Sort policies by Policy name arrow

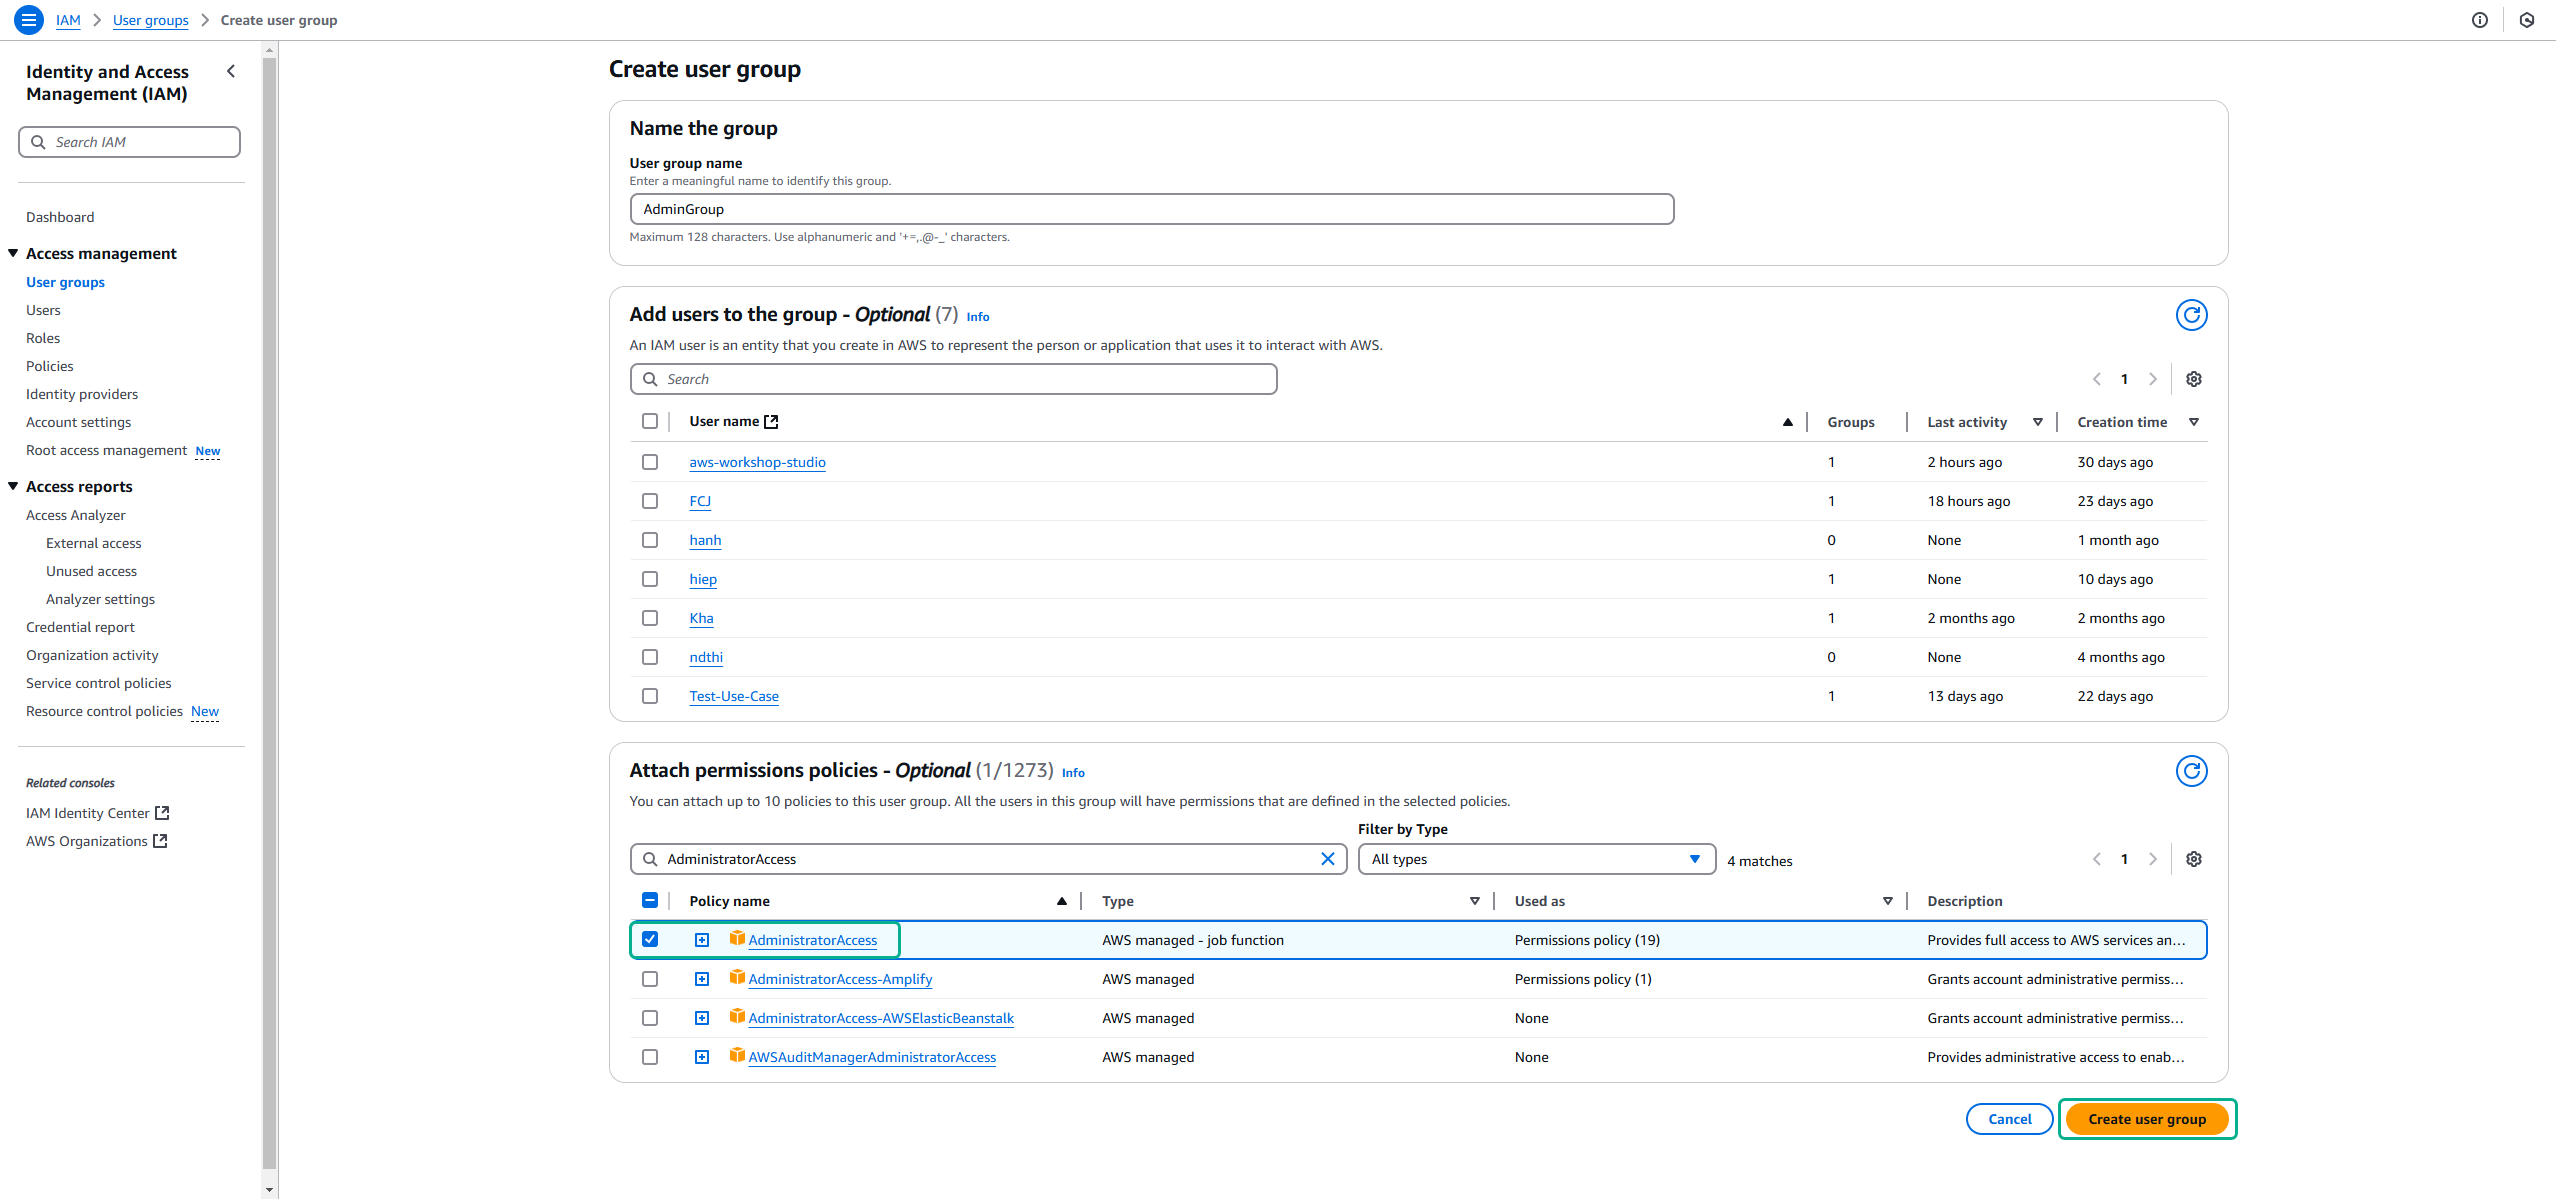(x=1061, y=902)
